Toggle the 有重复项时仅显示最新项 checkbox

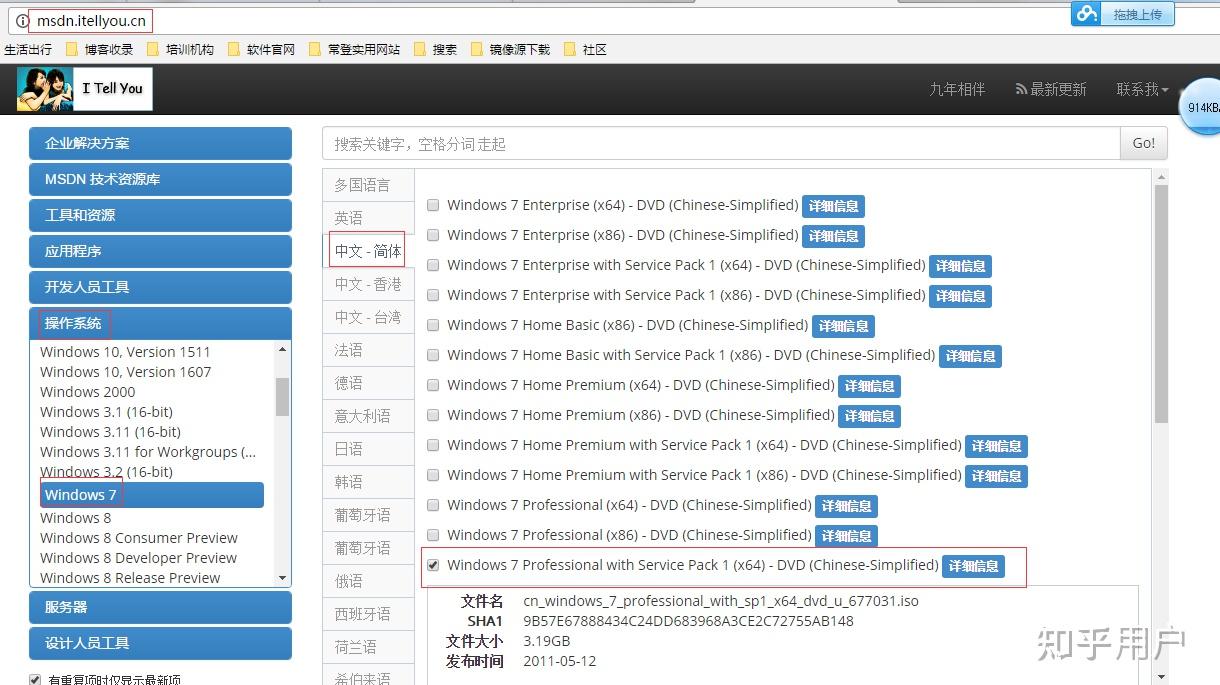tap(35, 680)
